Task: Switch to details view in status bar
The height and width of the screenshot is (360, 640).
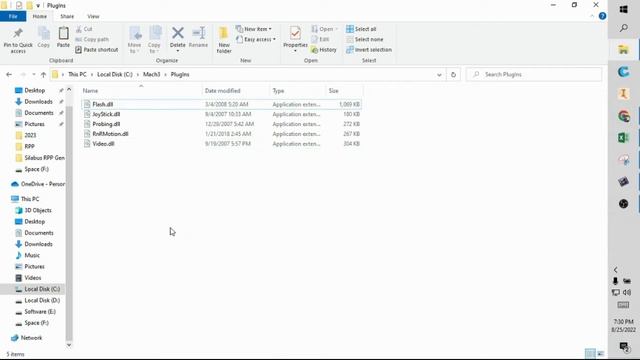Action: point(590,353)
